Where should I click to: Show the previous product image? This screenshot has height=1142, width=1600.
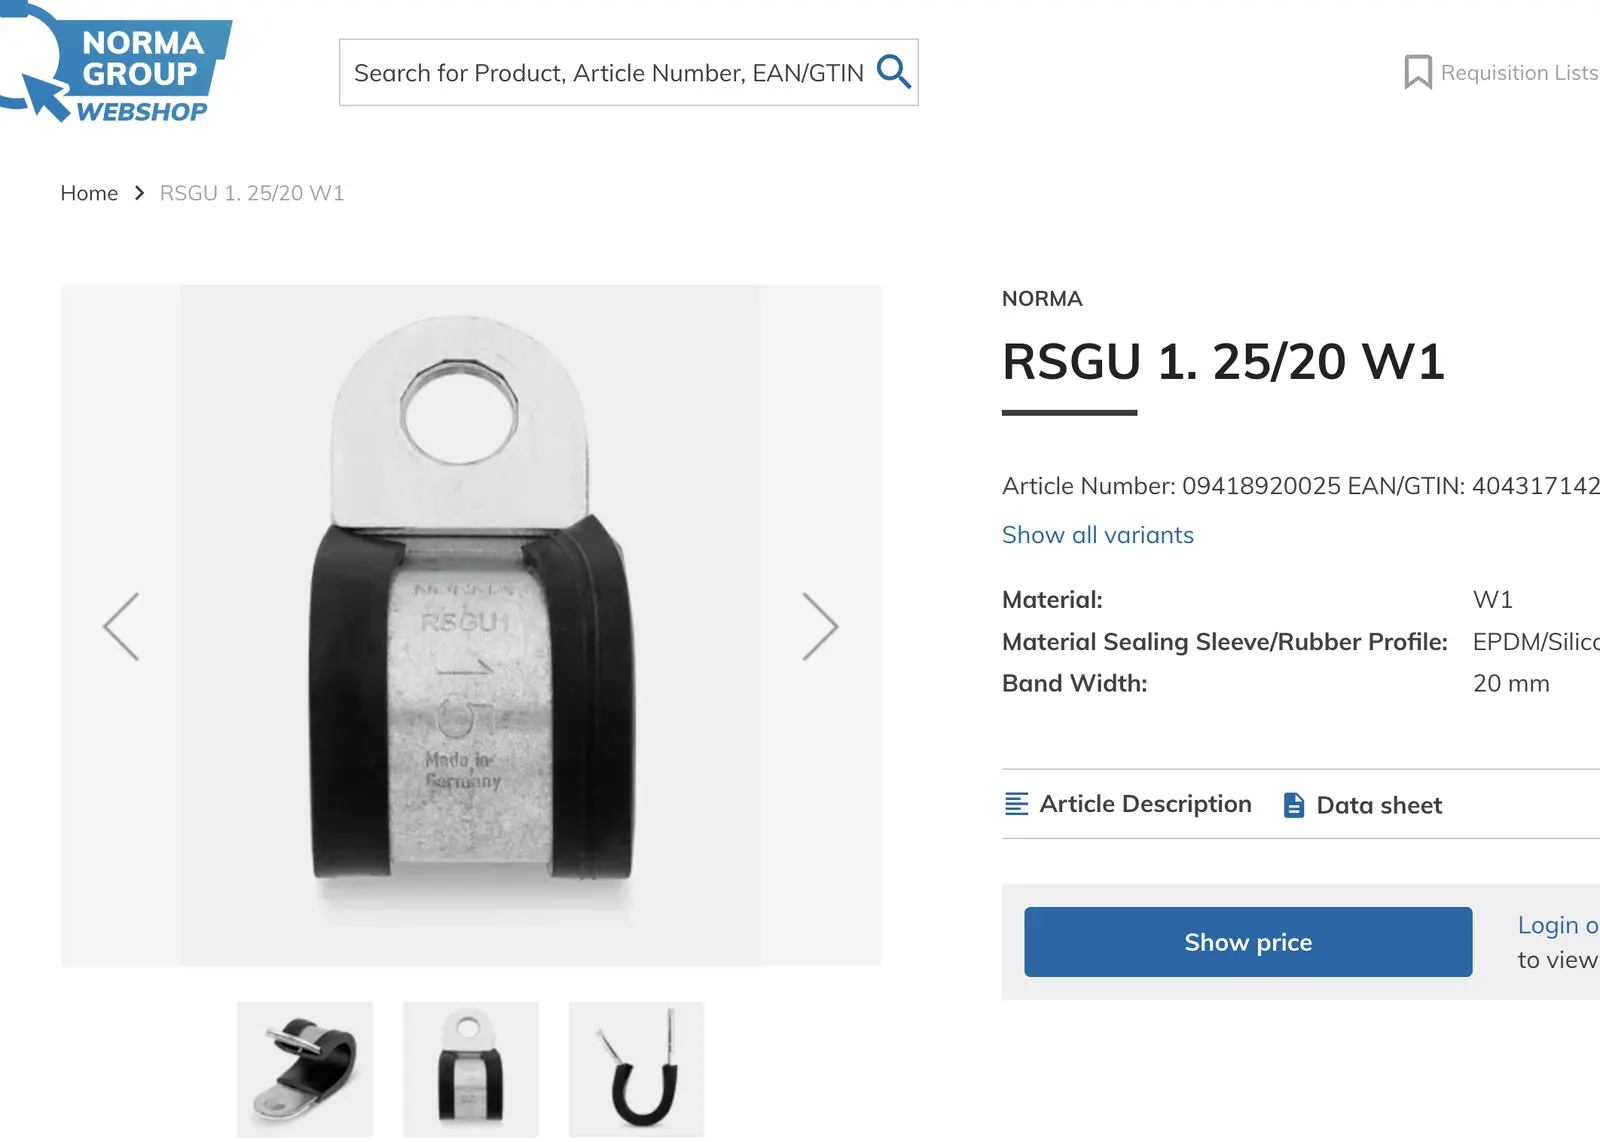pyautogui.click(x=121, y=627)
